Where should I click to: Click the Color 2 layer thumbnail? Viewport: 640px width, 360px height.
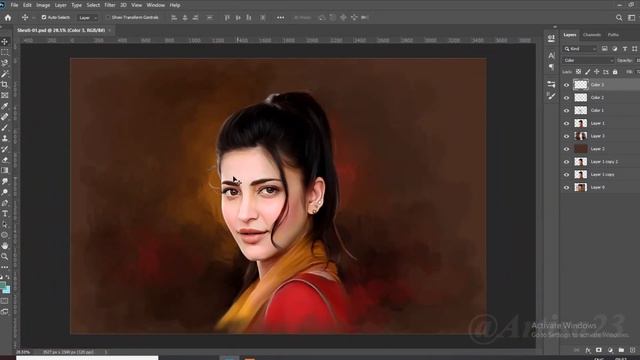[580, 98]
